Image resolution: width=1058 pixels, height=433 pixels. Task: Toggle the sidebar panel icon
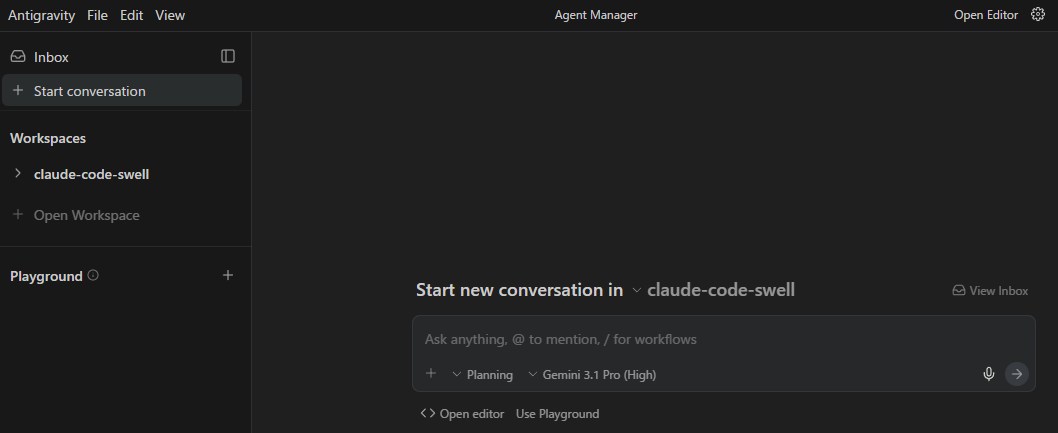pyautogui.click(x=228, y=57)
